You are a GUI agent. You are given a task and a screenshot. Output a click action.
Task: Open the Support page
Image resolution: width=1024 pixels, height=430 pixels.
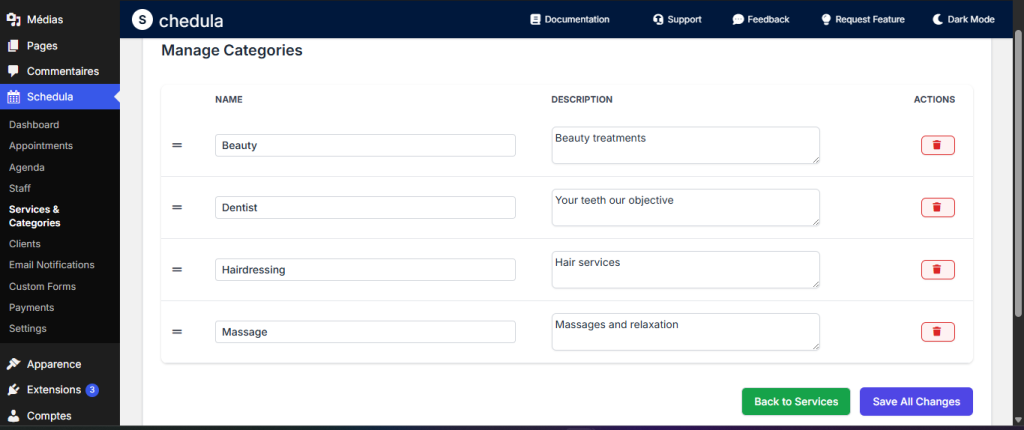[x=676, y=19]
